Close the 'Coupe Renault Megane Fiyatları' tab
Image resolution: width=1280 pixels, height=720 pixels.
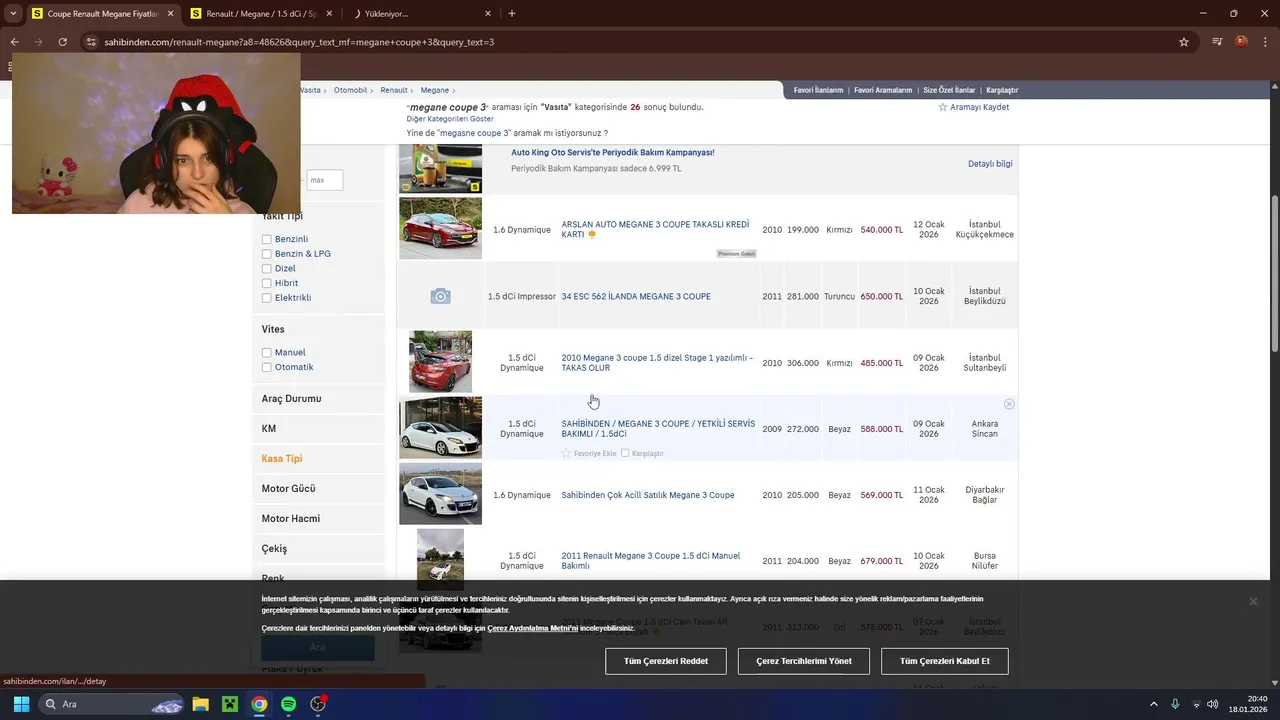[x=170, y=14]
